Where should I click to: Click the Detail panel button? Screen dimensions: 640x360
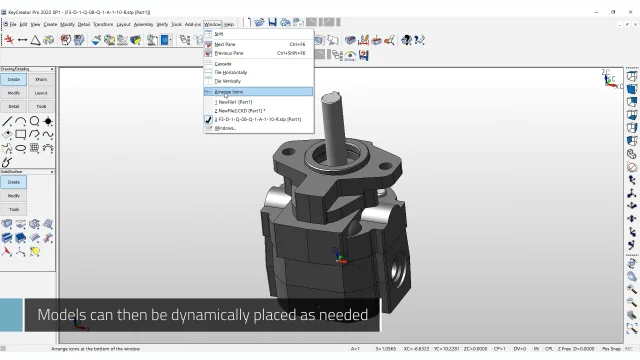click(13, 107)
